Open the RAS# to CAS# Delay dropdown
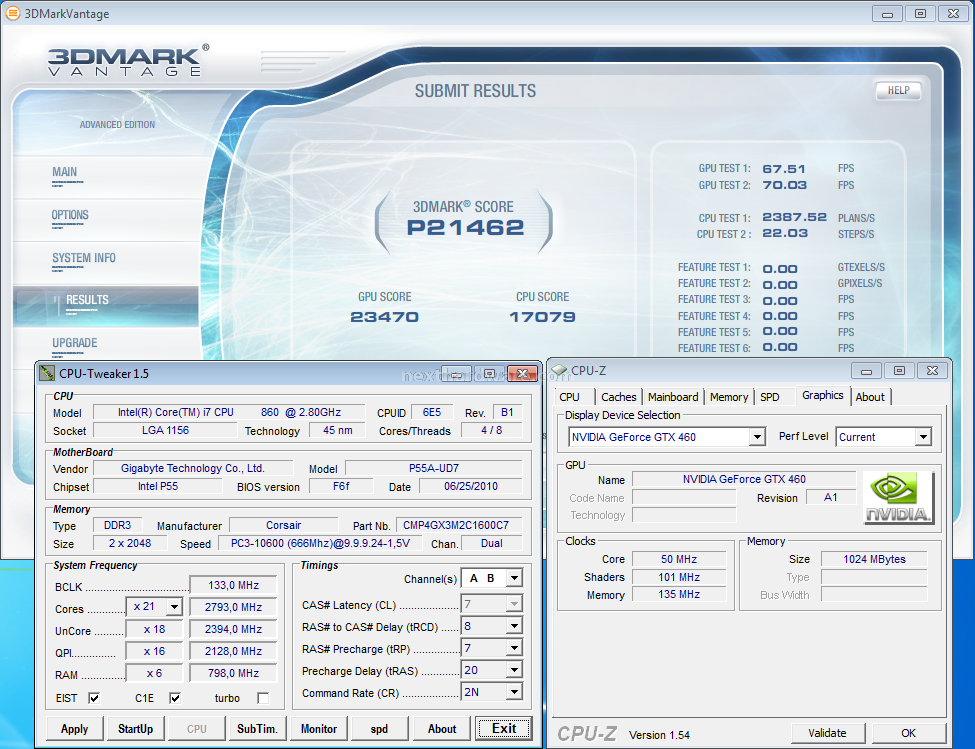975x749 pixels. [x=514, y=626]
